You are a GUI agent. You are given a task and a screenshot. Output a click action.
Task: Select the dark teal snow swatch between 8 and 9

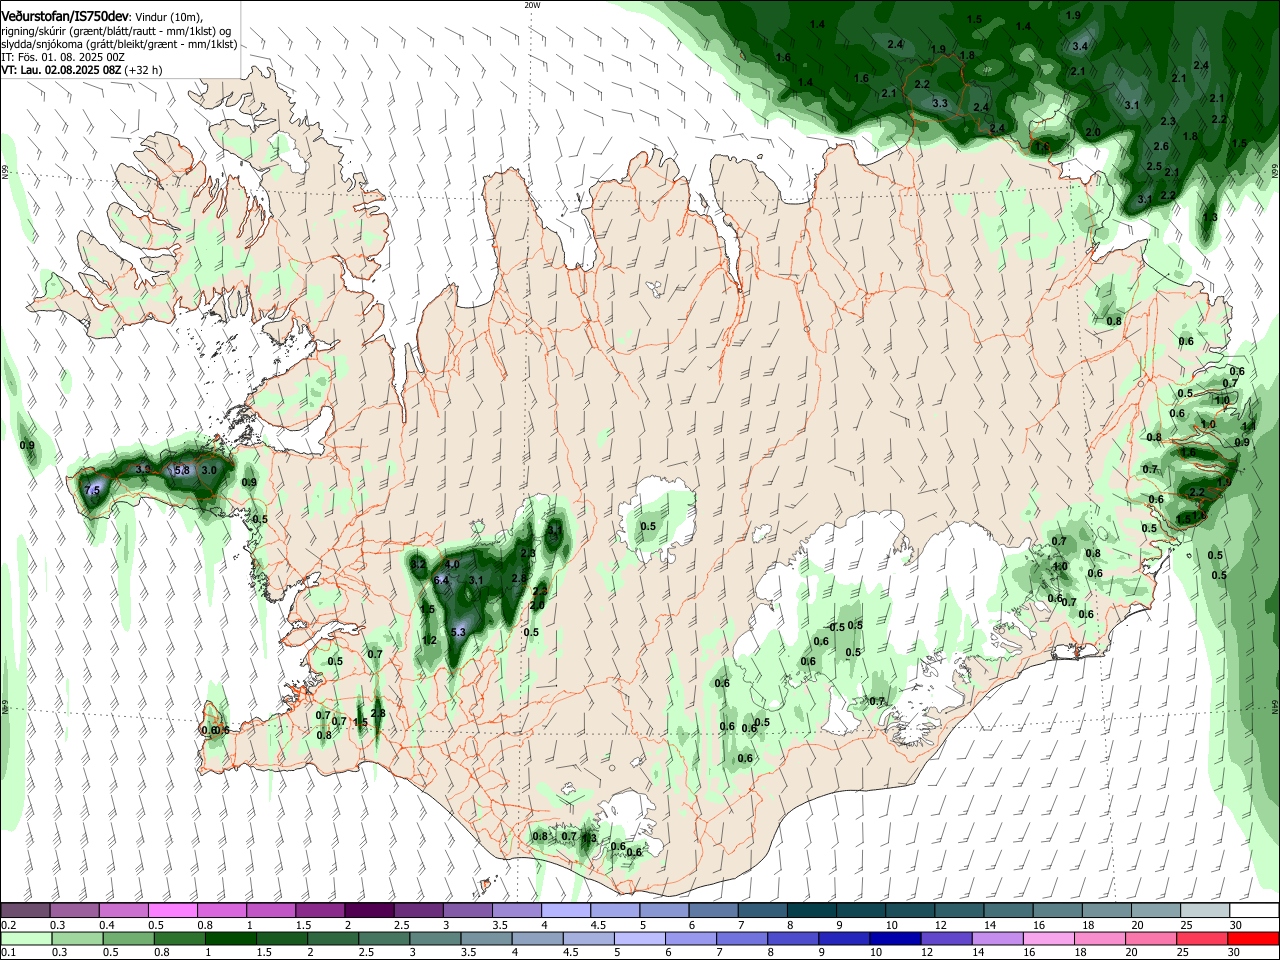click(811, 910)
